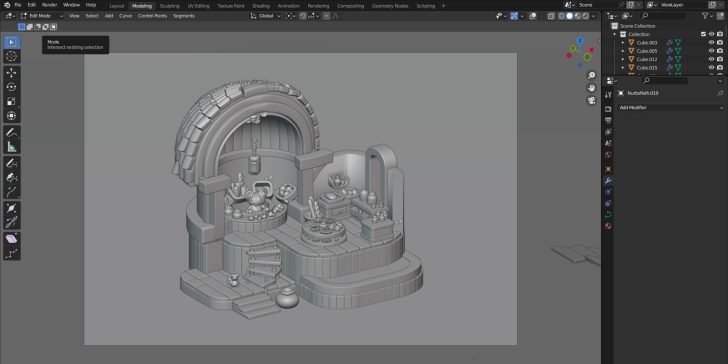
Task: Select the Tweak select tool
Action: (x=12, y=42)
